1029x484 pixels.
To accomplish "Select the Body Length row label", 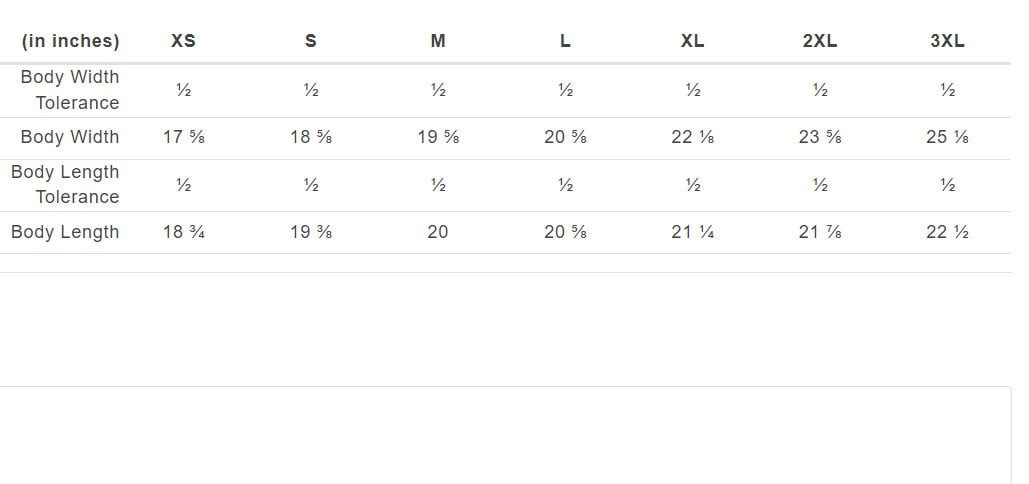I will tap(65, 232).
